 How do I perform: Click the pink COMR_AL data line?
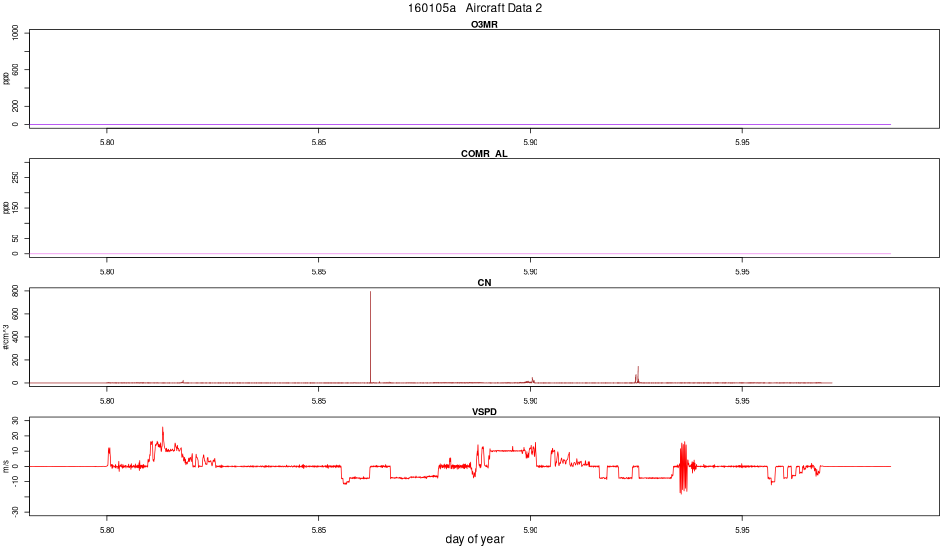(x=460, y=253)
